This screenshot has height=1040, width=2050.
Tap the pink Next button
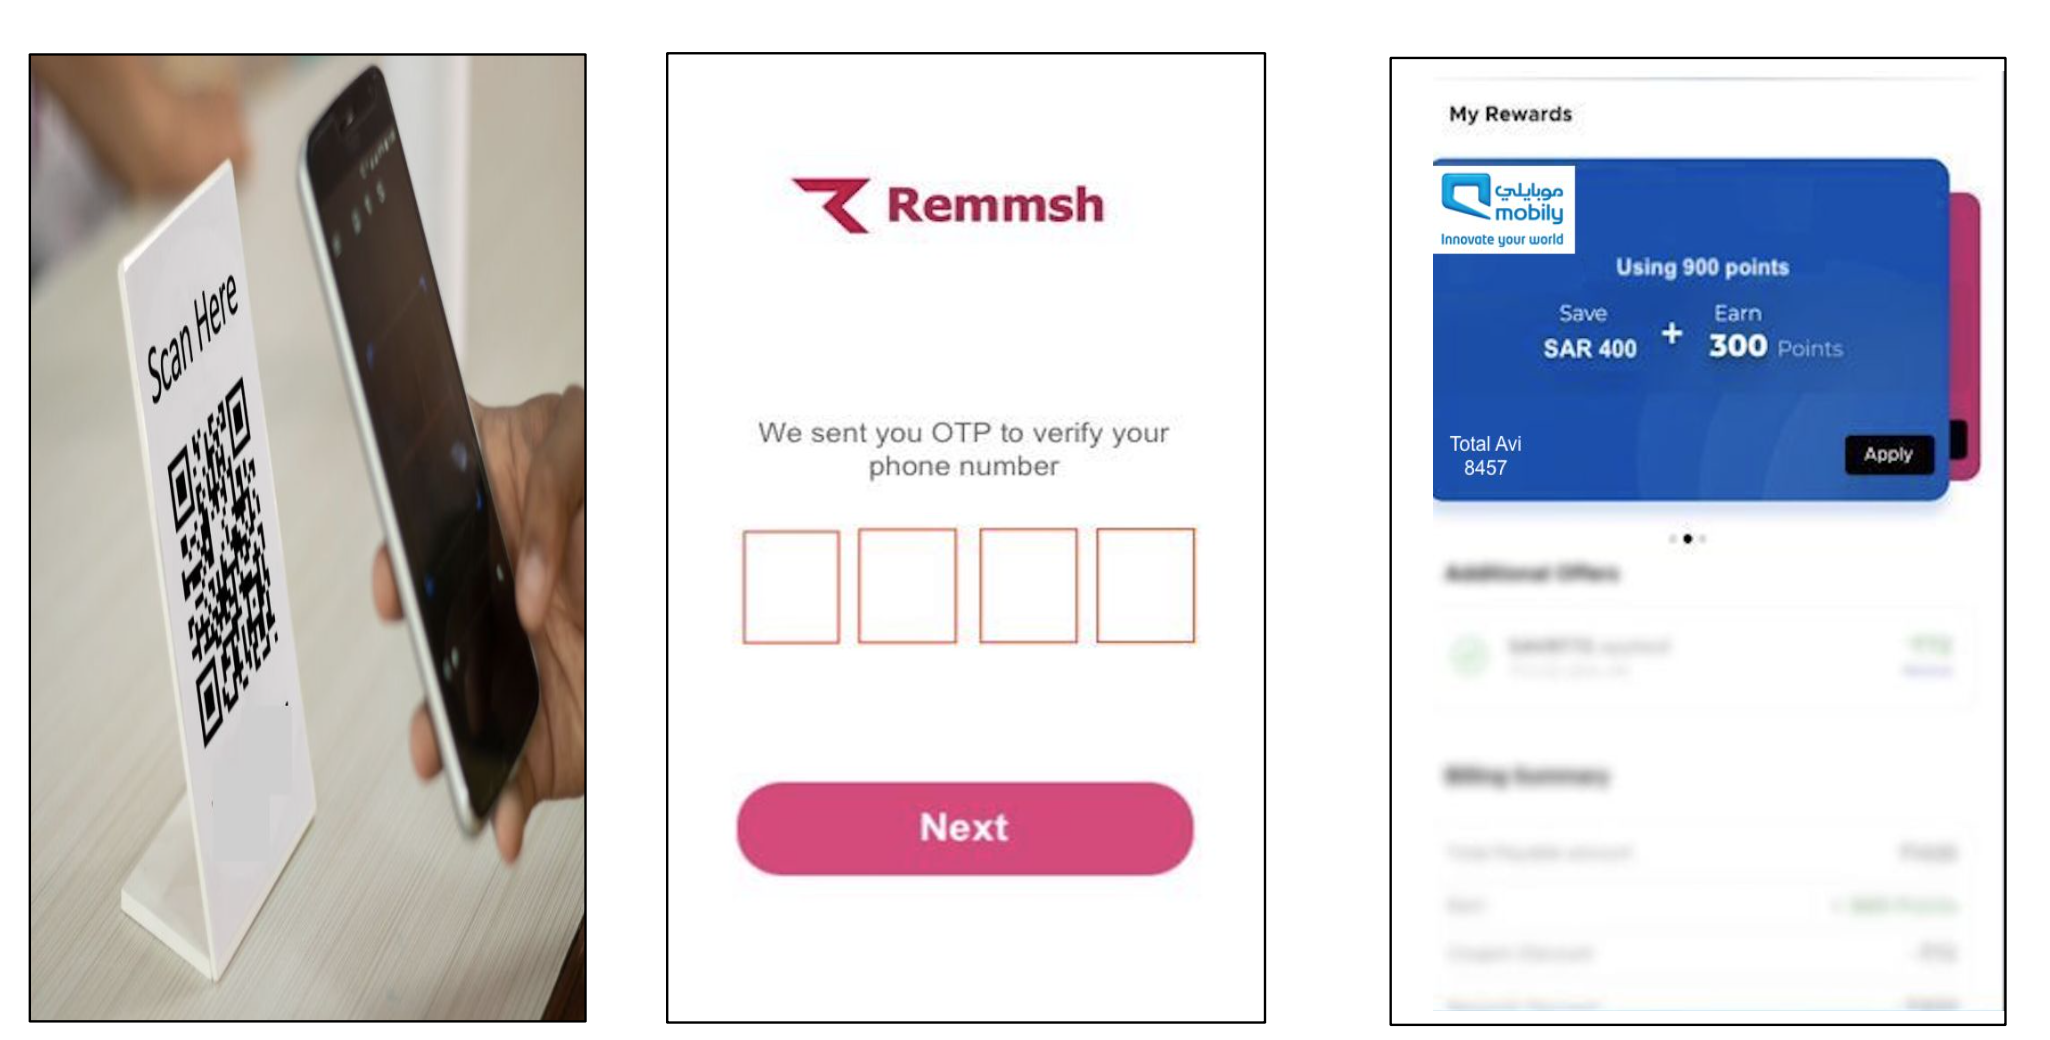(965, 829)
